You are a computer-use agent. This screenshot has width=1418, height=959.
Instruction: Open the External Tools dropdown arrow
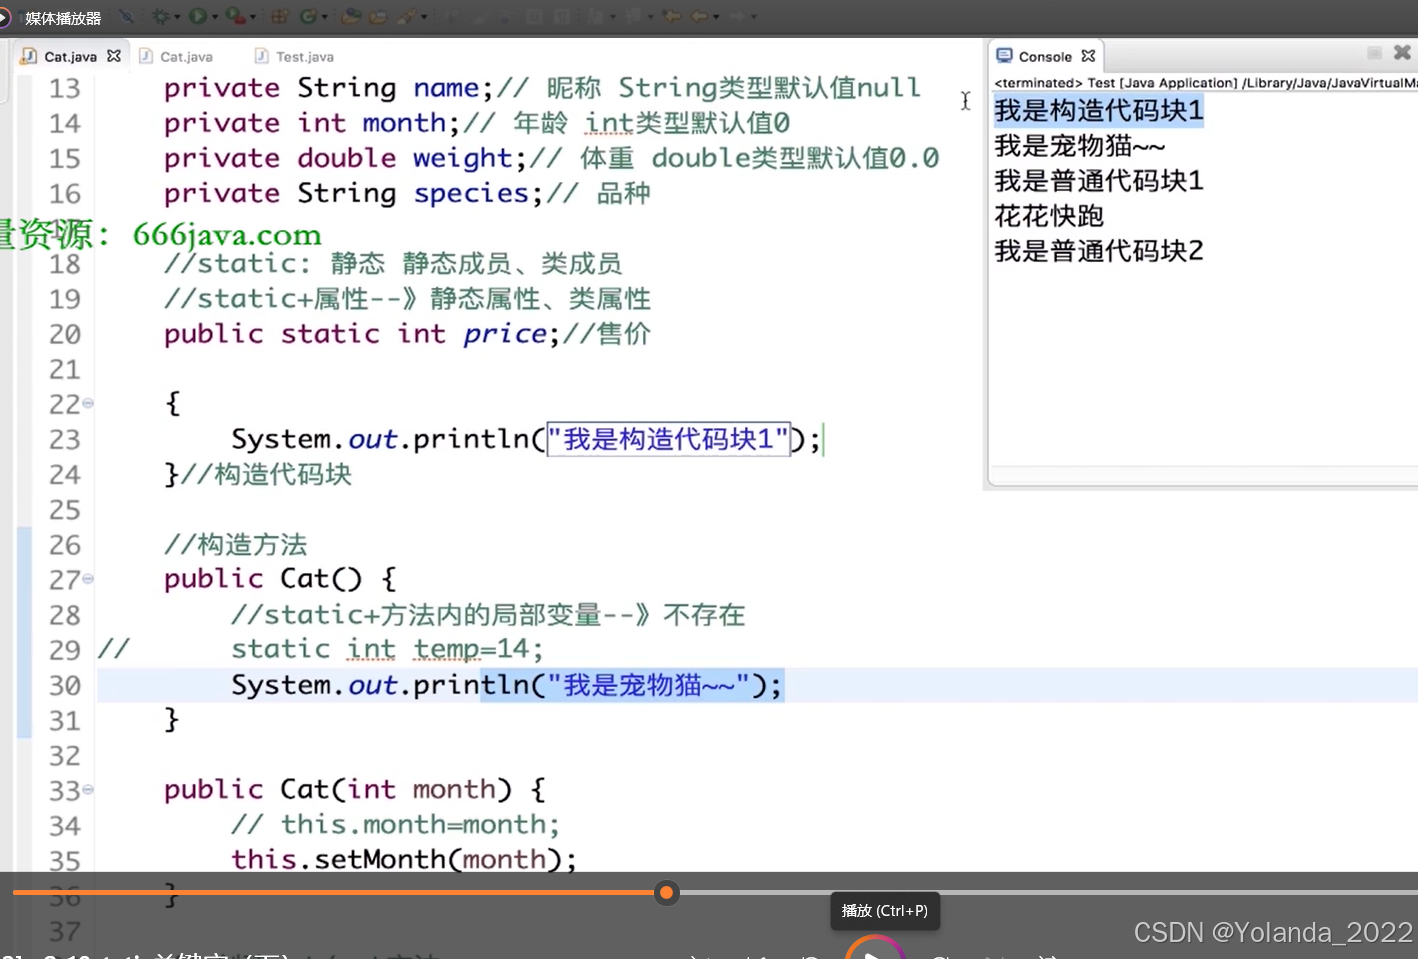252,17
